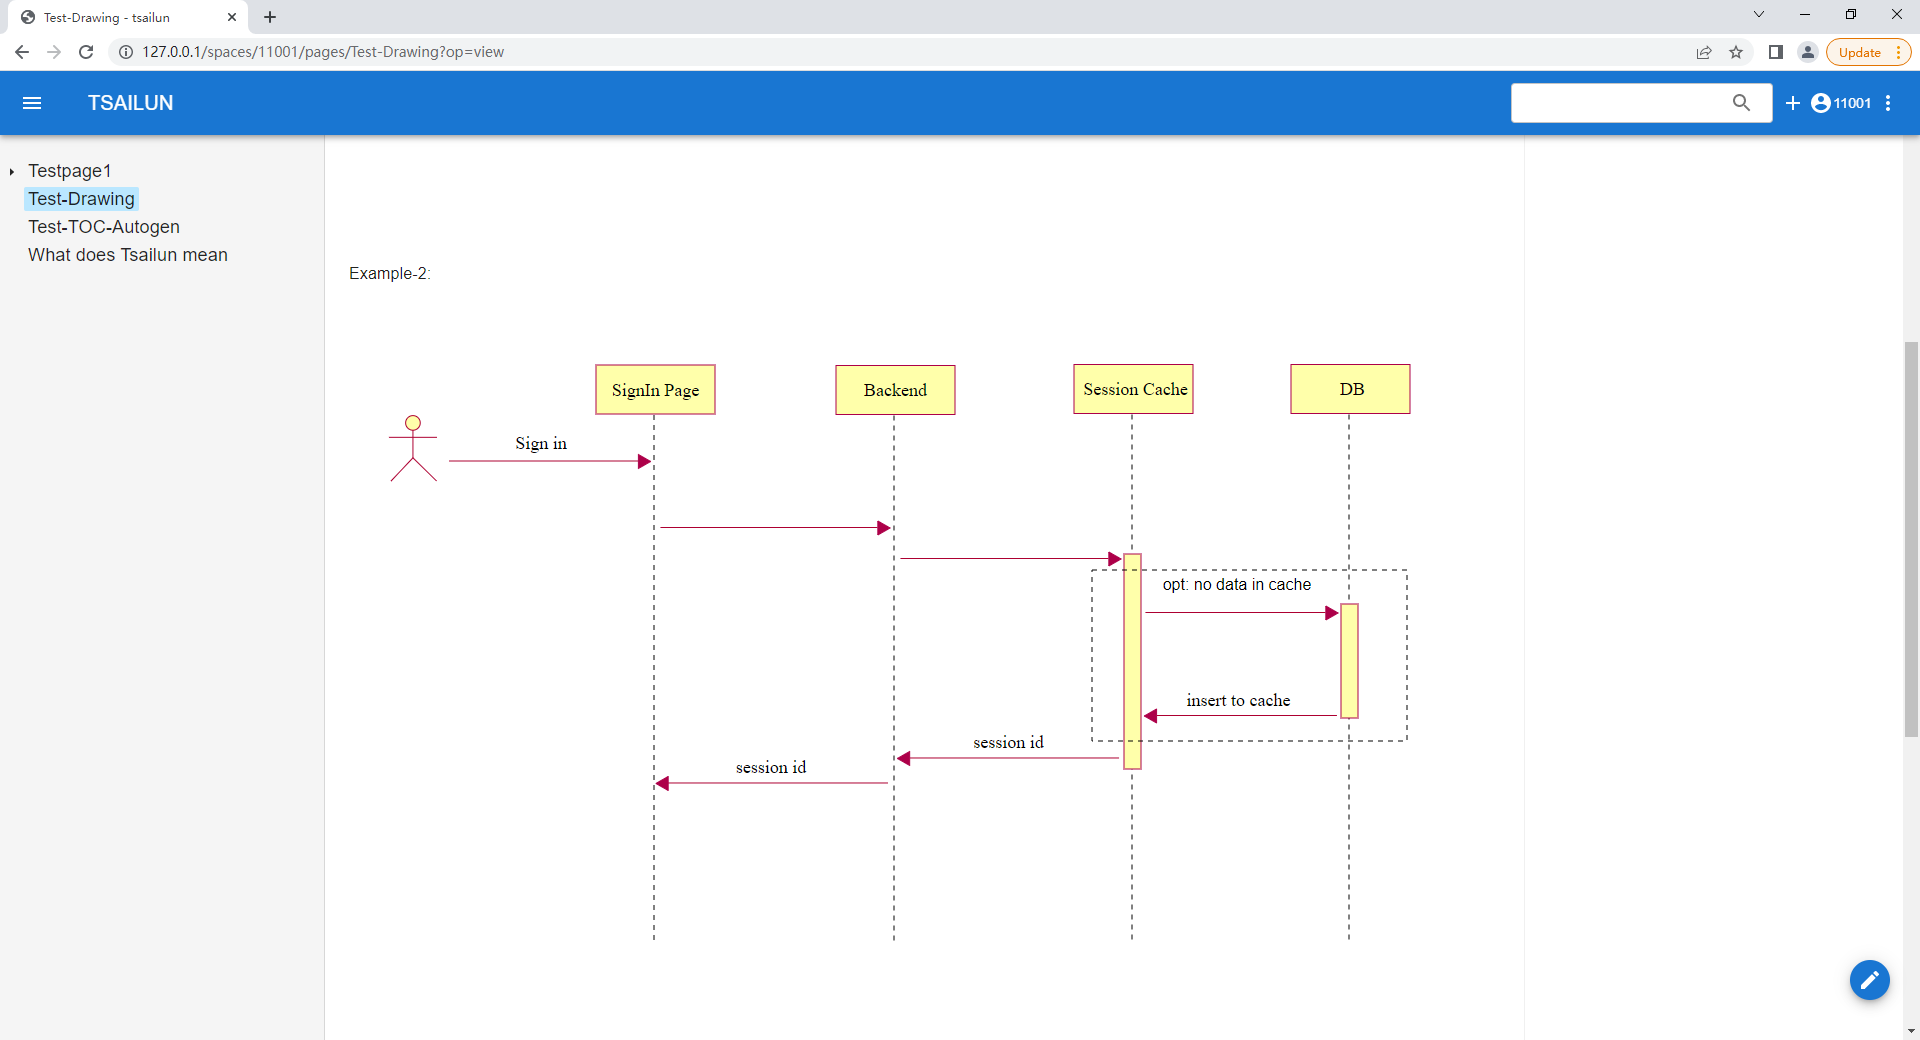Open the browser profile icon

1808,52
